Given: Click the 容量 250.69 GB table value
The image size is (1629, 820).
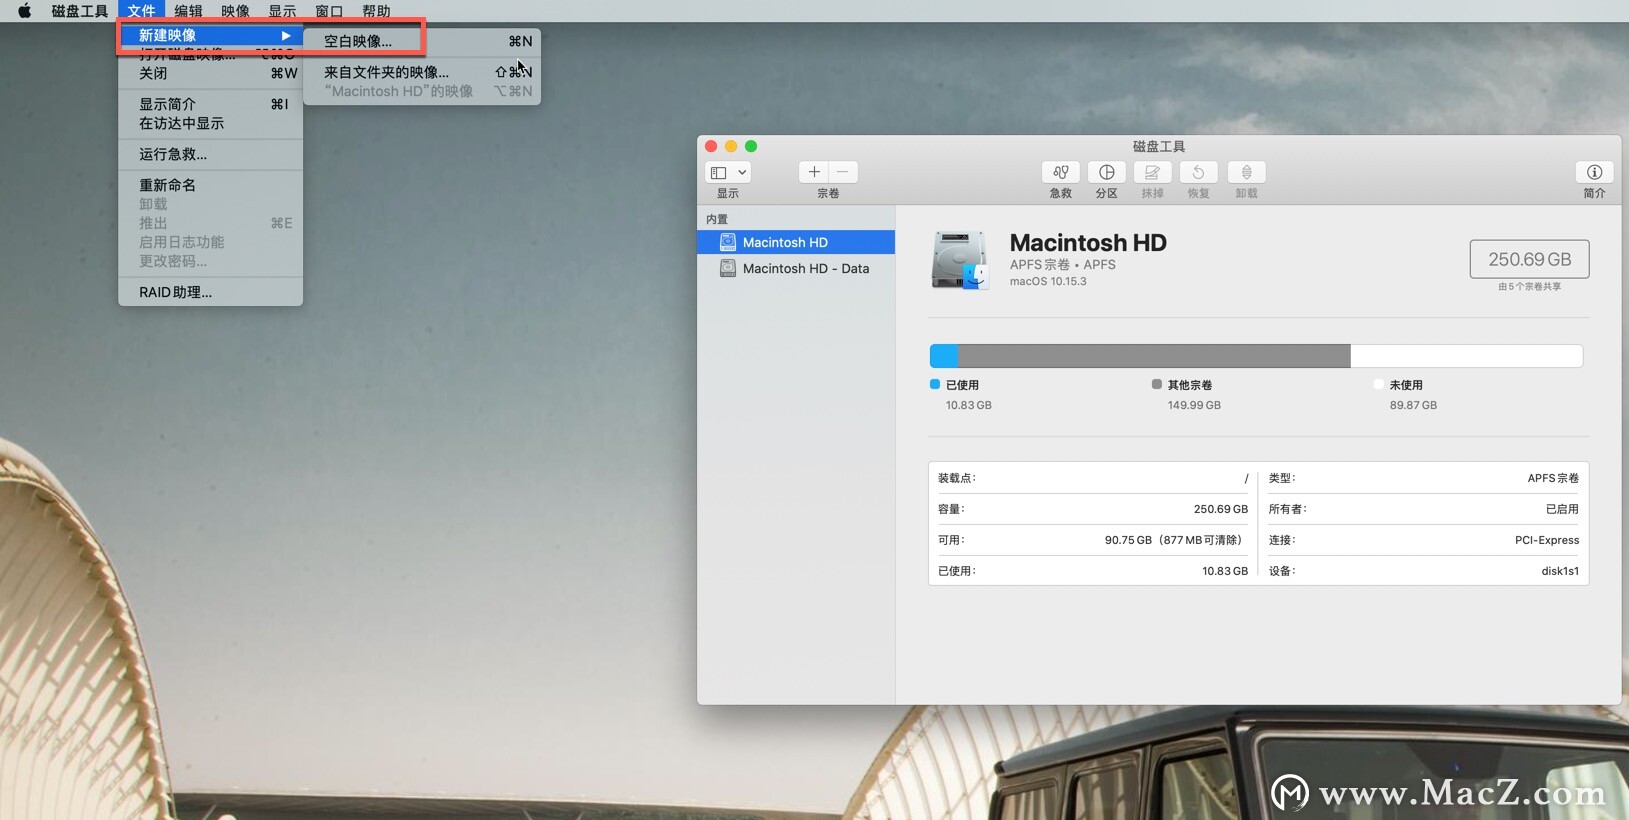Looking at the screenshot, I should [1221, 509].
